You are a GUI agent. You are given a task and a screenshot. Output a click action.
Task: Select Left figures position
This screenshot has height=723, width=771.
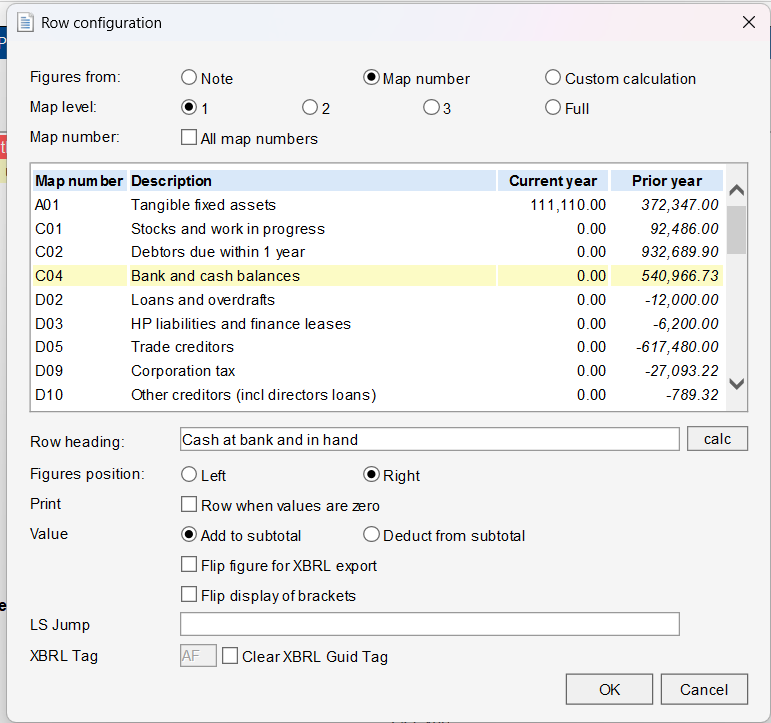point(189,475)
